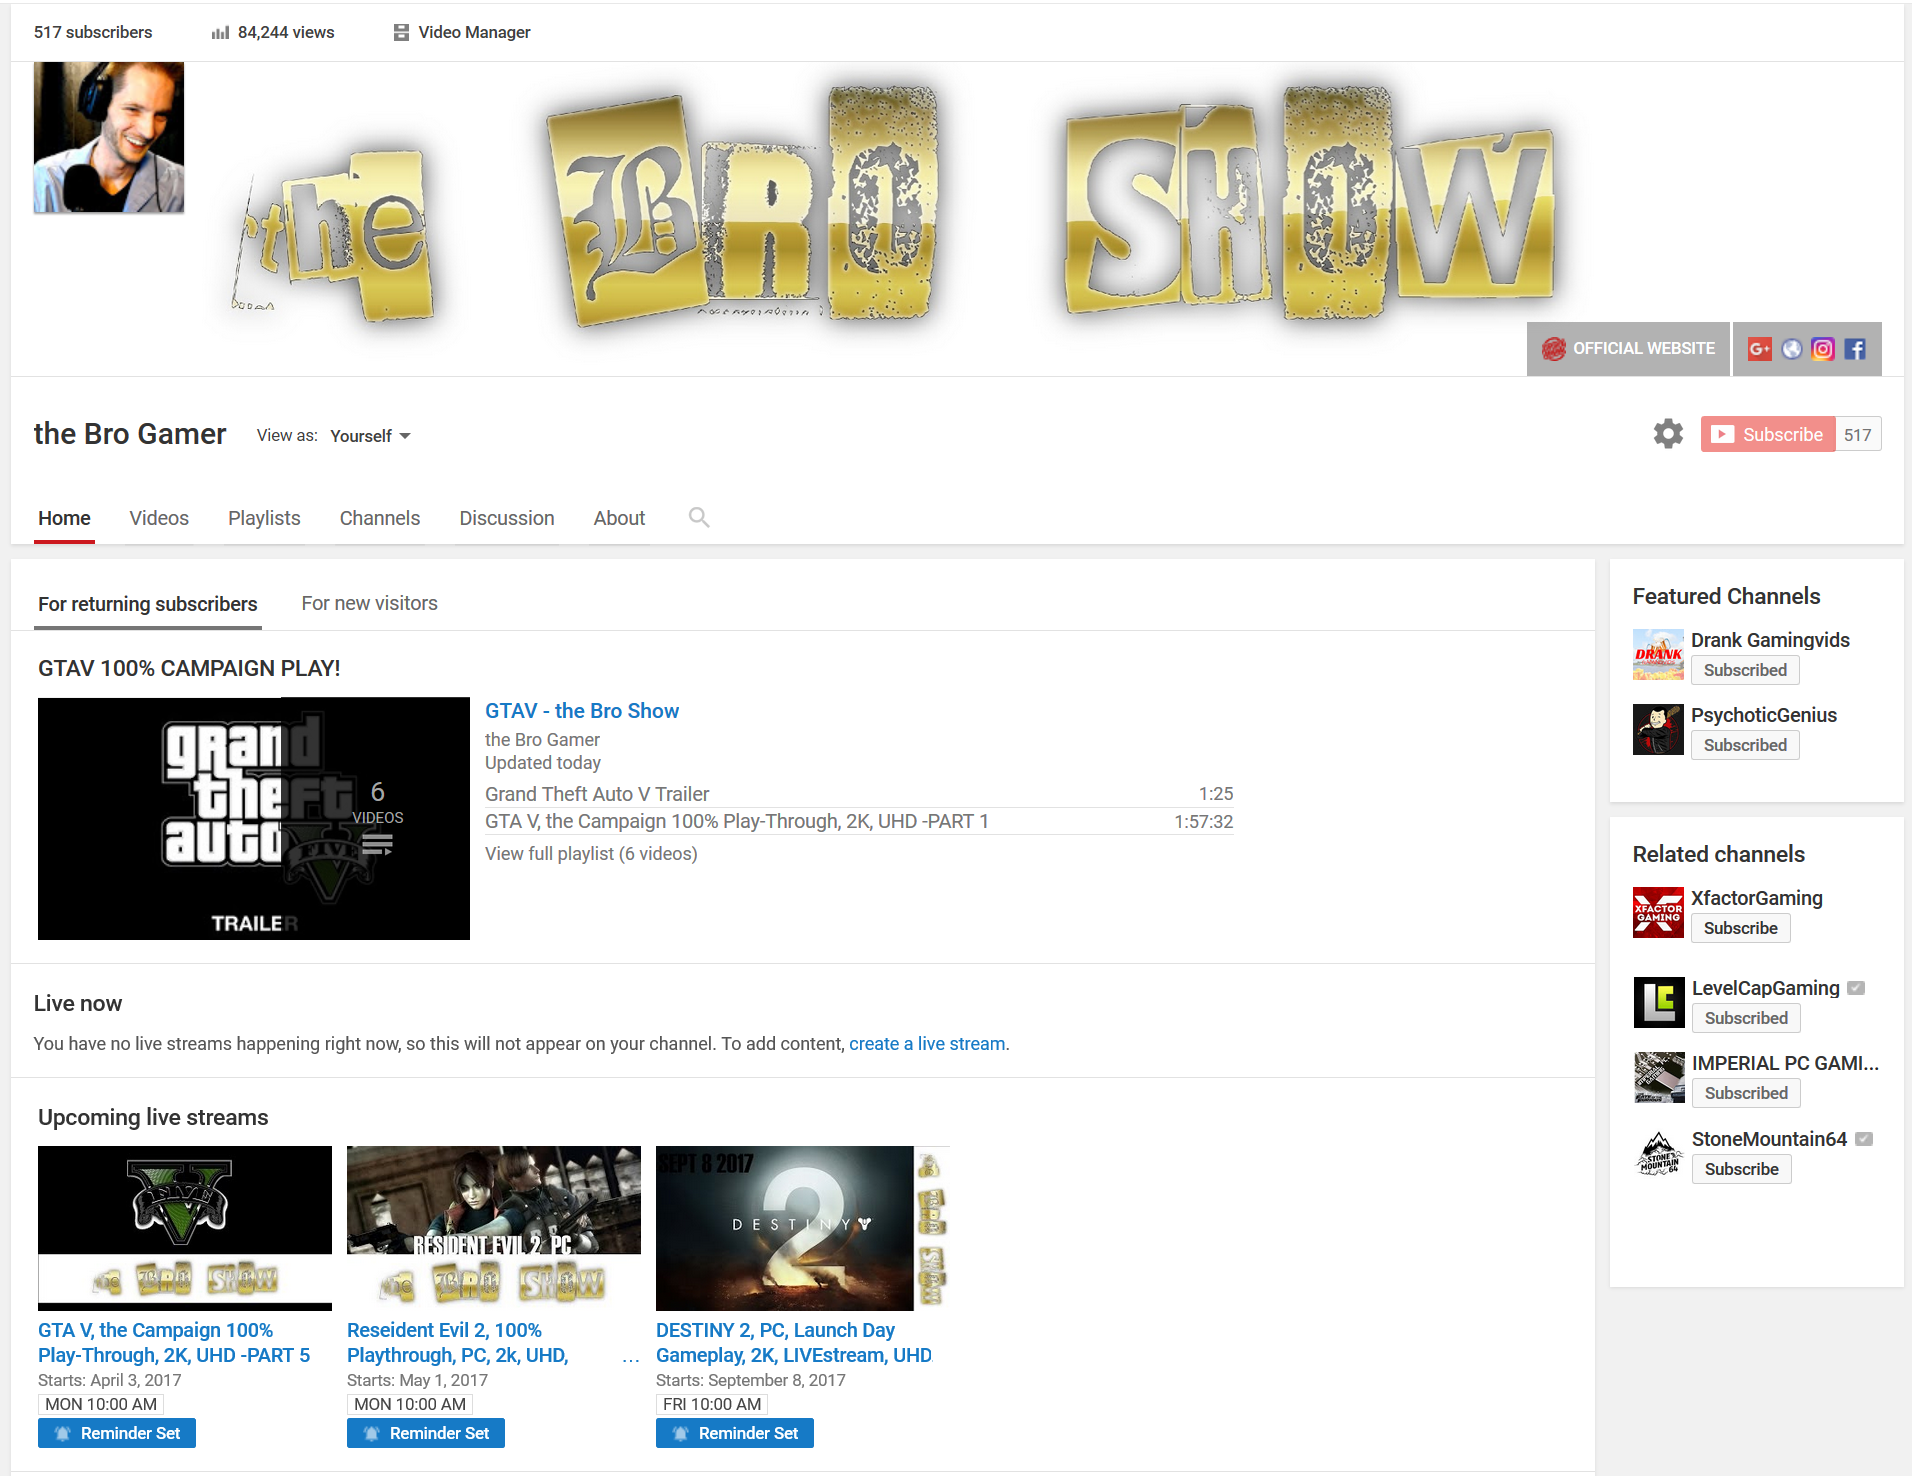The height and width of the screenshot is (1476, 1912).
Task: Open the Channels tab
Action: coord(380,518)
